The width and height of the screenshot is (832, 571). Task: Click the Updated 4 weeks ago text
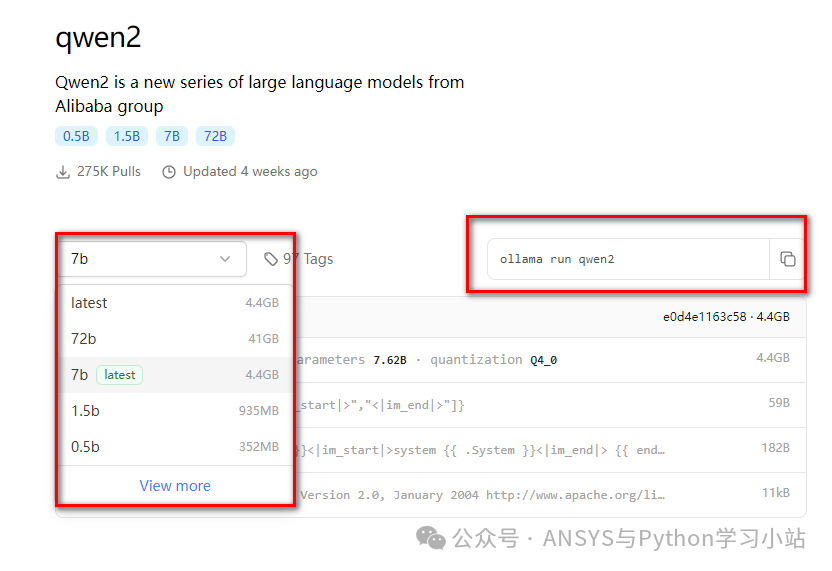(250, 171)
